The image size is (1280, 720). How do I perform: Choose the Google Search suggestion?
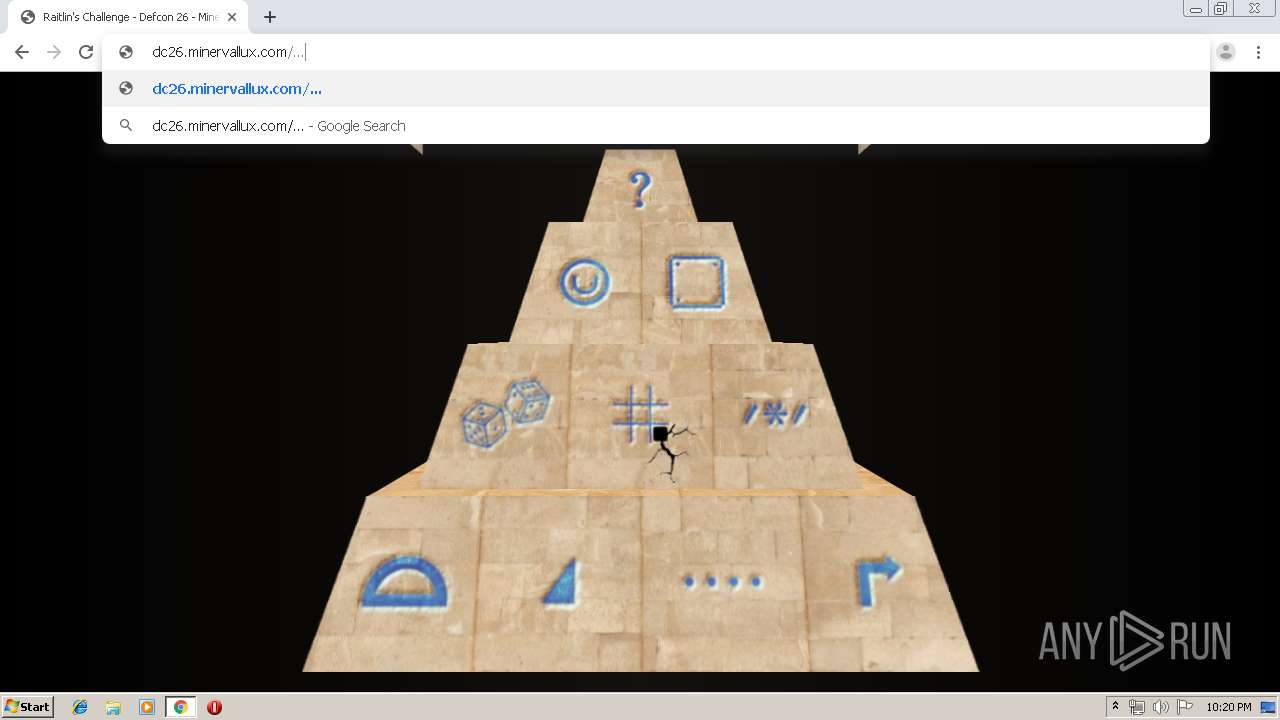point(656,126)
